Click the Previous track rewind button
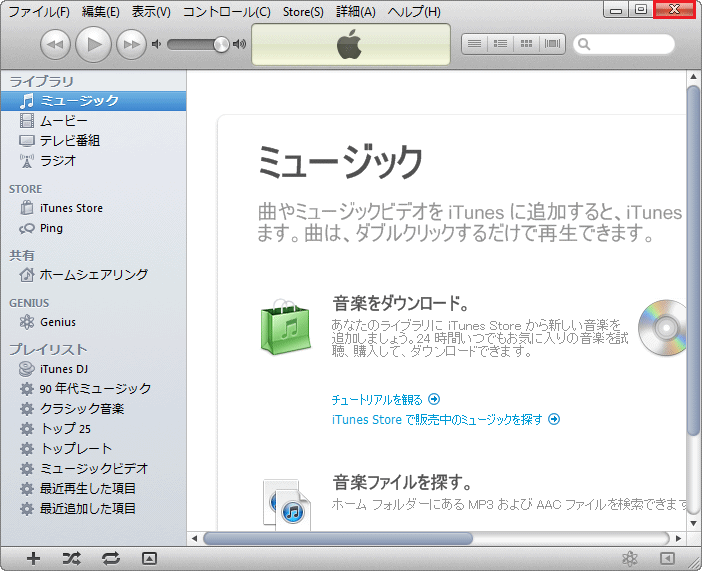The height and width of the screenshot is (571, 702). coord(55,44)
